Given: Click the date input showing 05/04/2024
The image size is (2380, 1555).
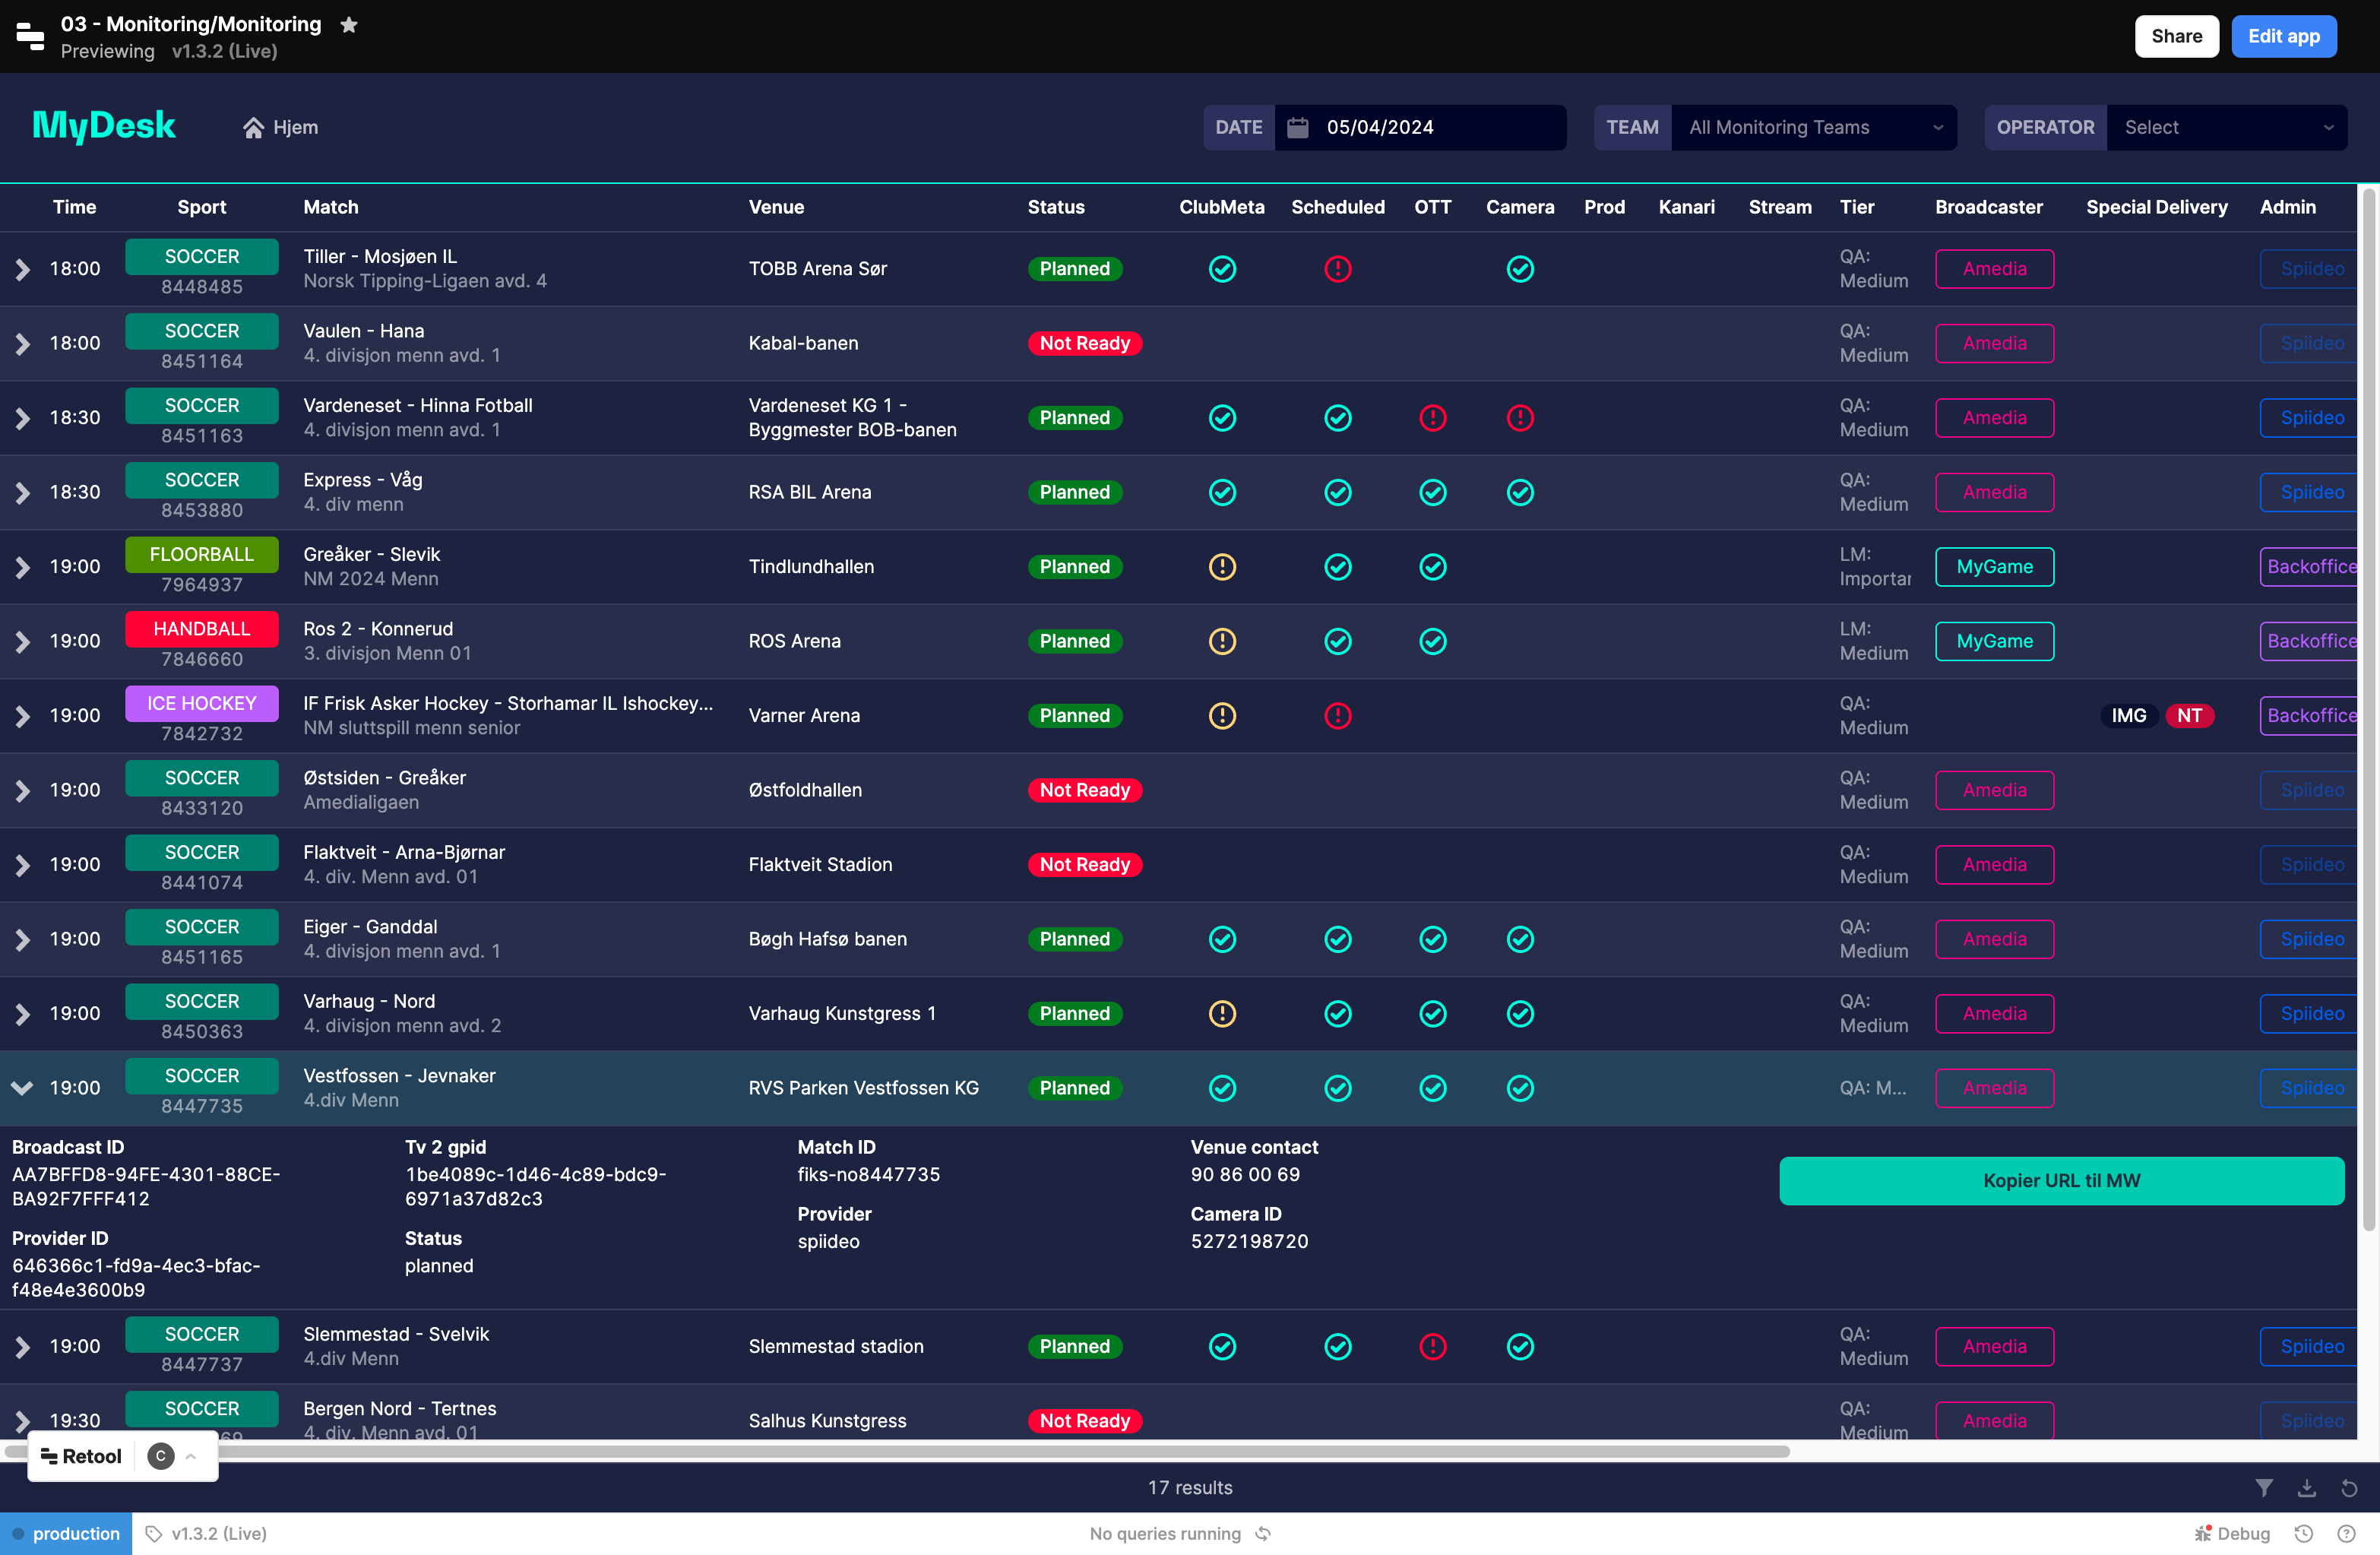Looking at the screenshot, I should 1421,128.
